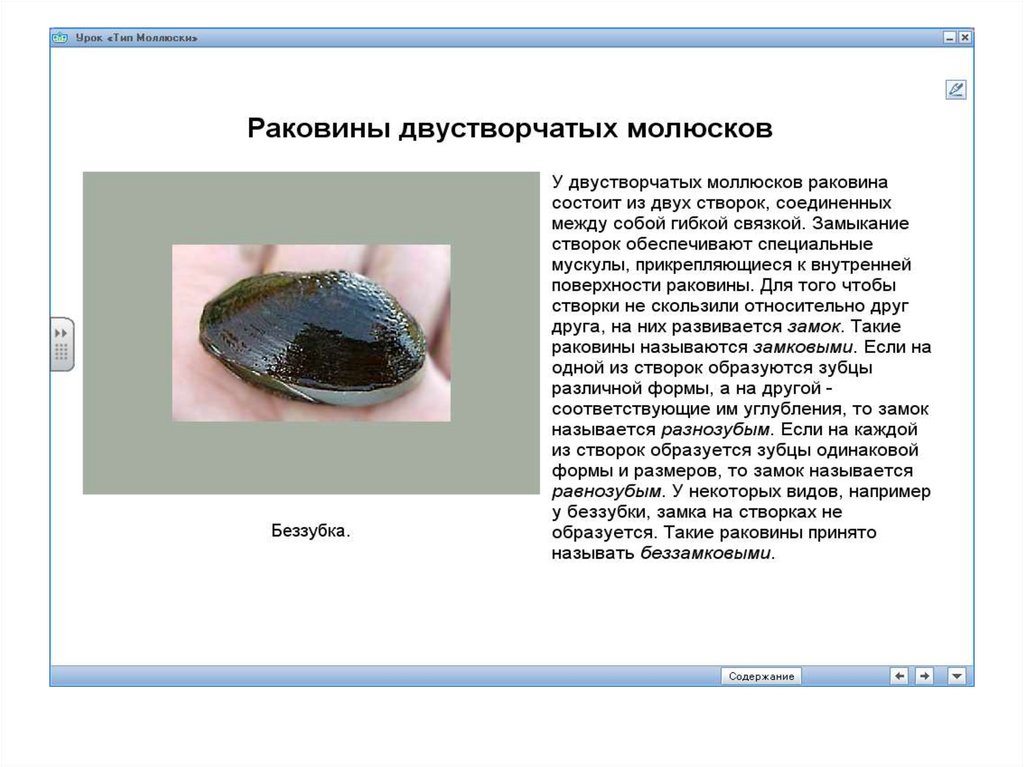Advance with the next slide arrow
The height and width of the screenshot is (767, 1024).
pos(925,676)
